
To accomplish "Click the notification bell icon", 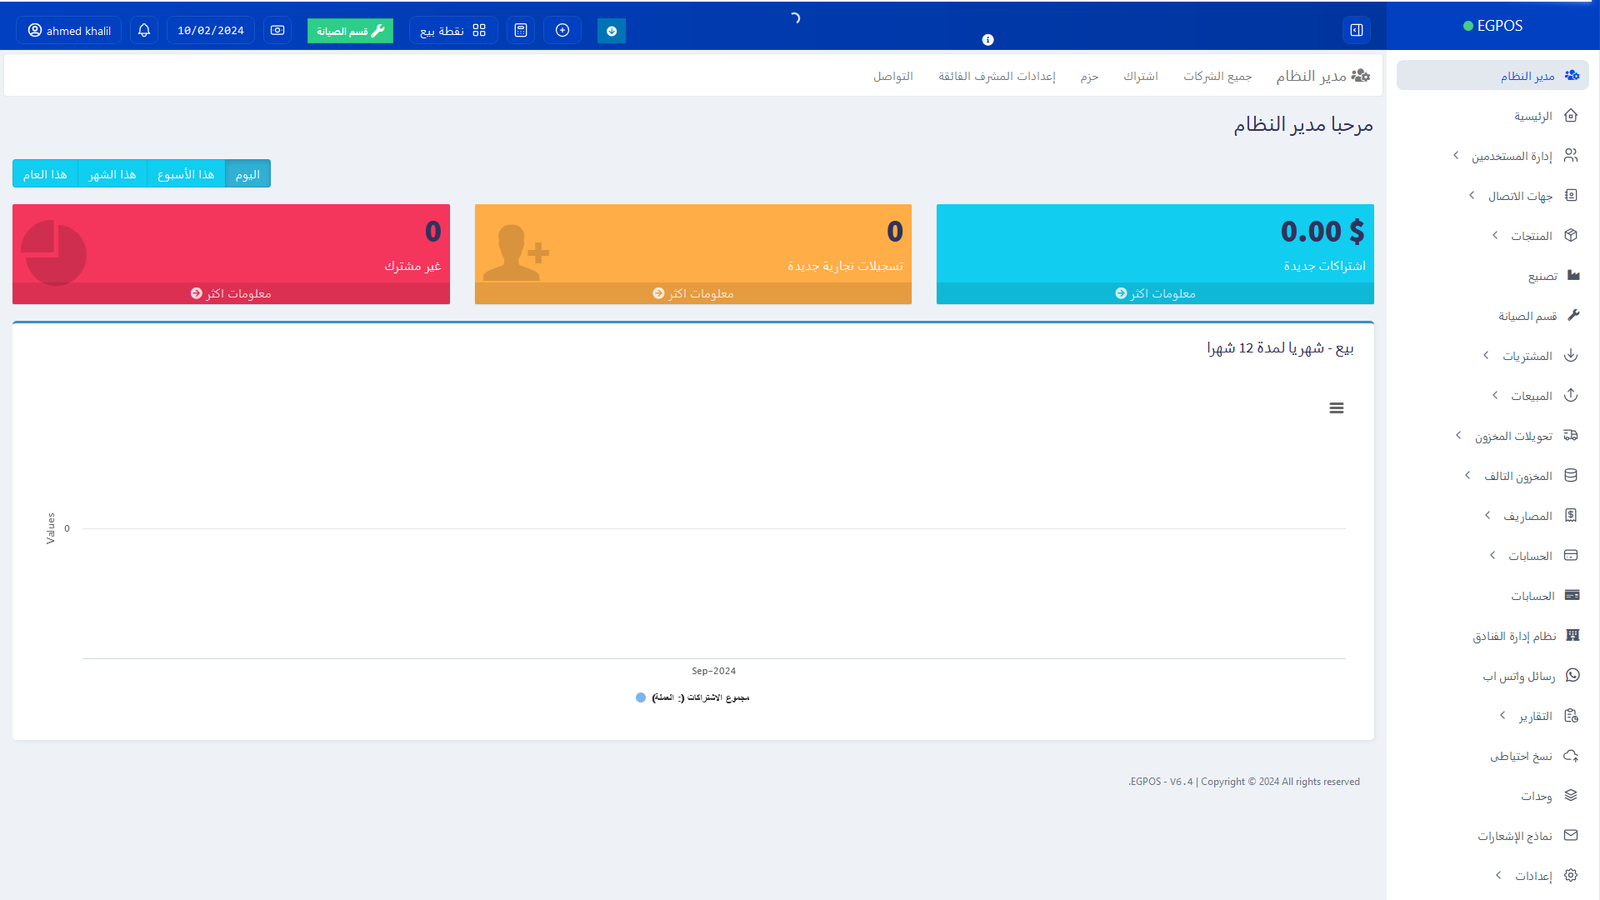I will [144, 30].
